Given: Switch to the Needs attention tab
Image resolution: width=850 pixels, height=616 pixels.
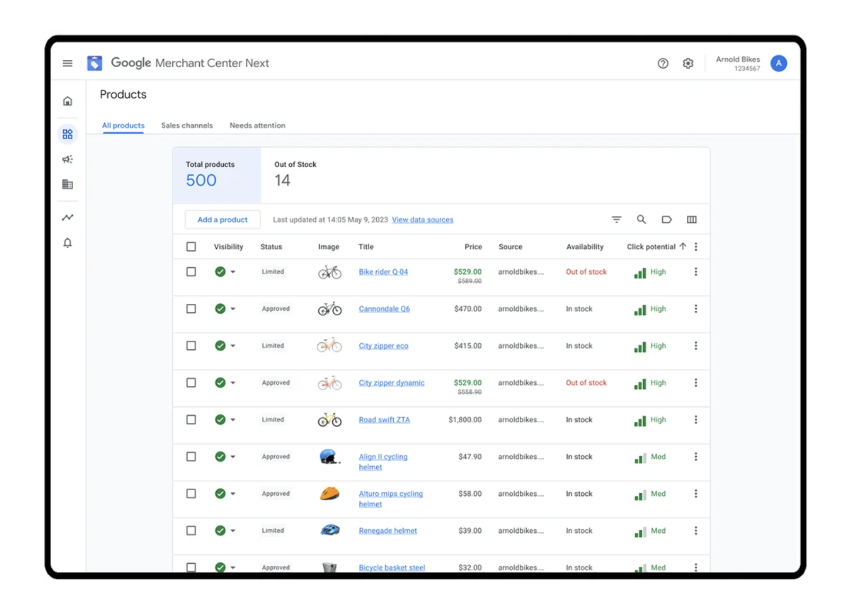Looking at the screenshot, I should 257,125.
